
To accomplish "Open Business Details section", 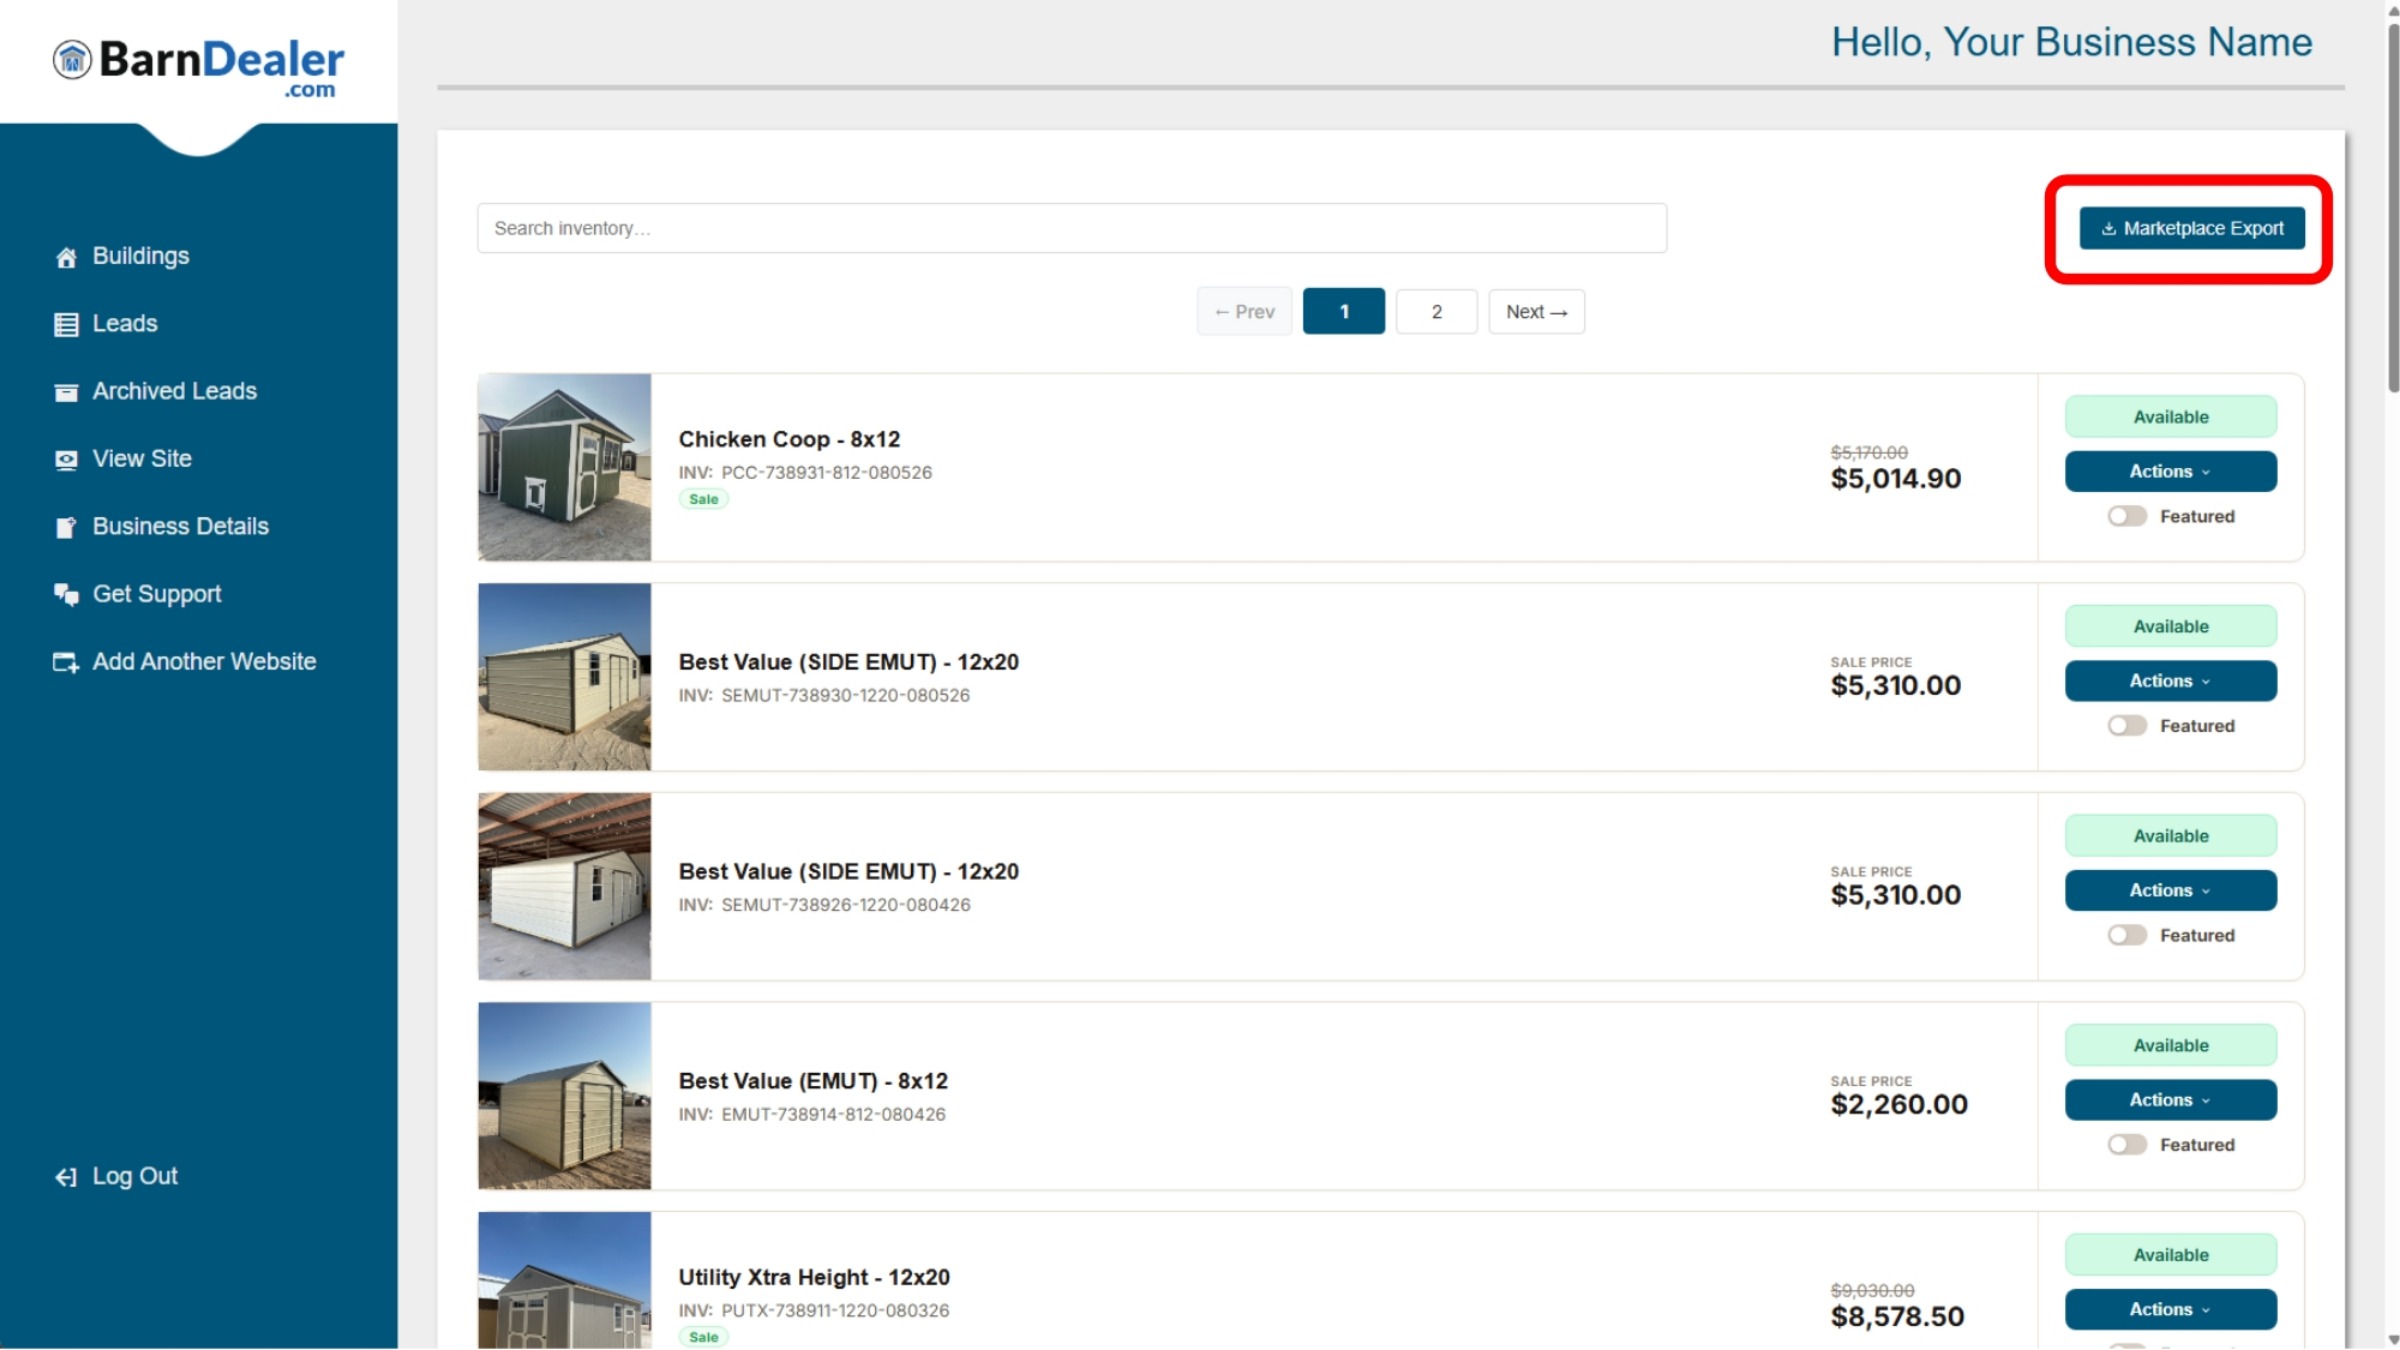I will pyautogui.click(x=181, y=526).
